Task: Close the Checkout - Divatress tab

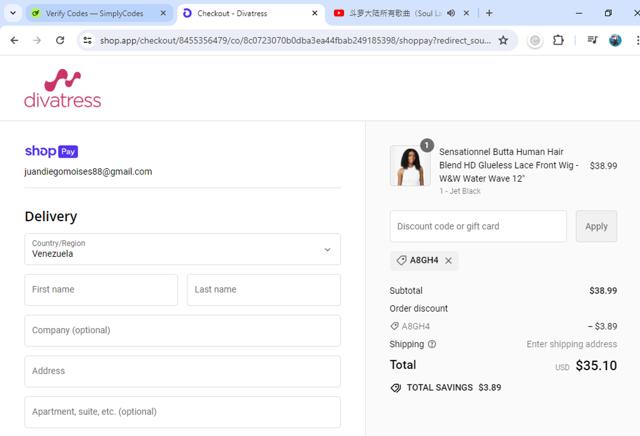Action: (315, 13)
